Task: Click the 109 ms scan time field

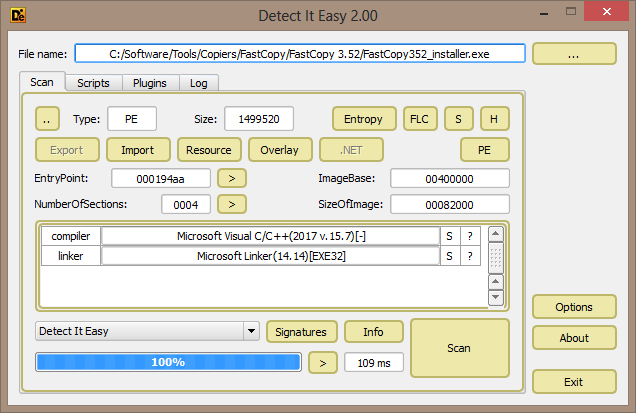Action: click(x=374, y=362)
